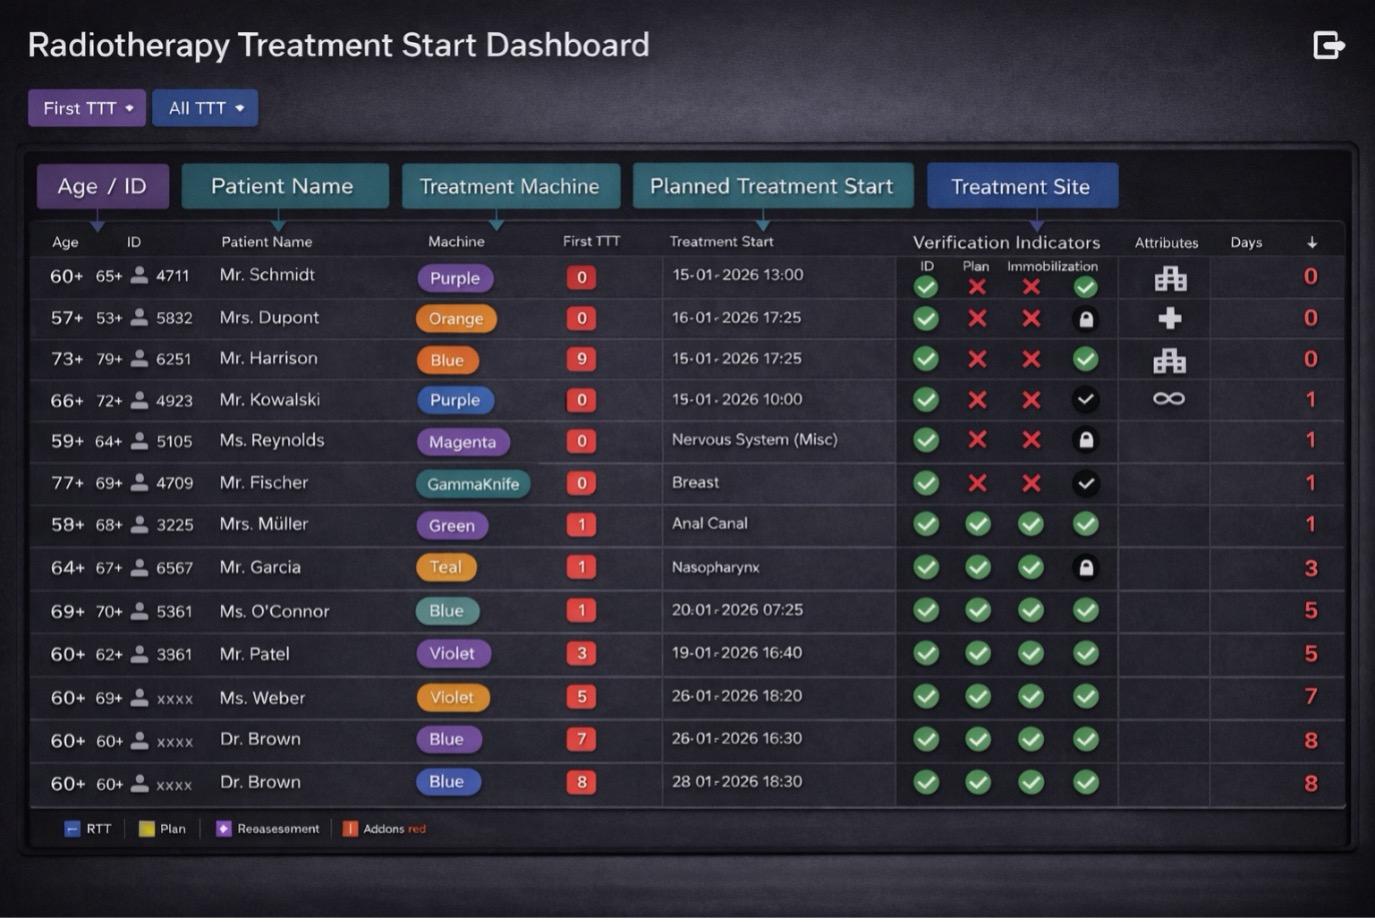Viewport: 1375px width, 922px height.
Task: Toggle the black checkmark in Mr. Fischer's row
Action: point(1085,483)
